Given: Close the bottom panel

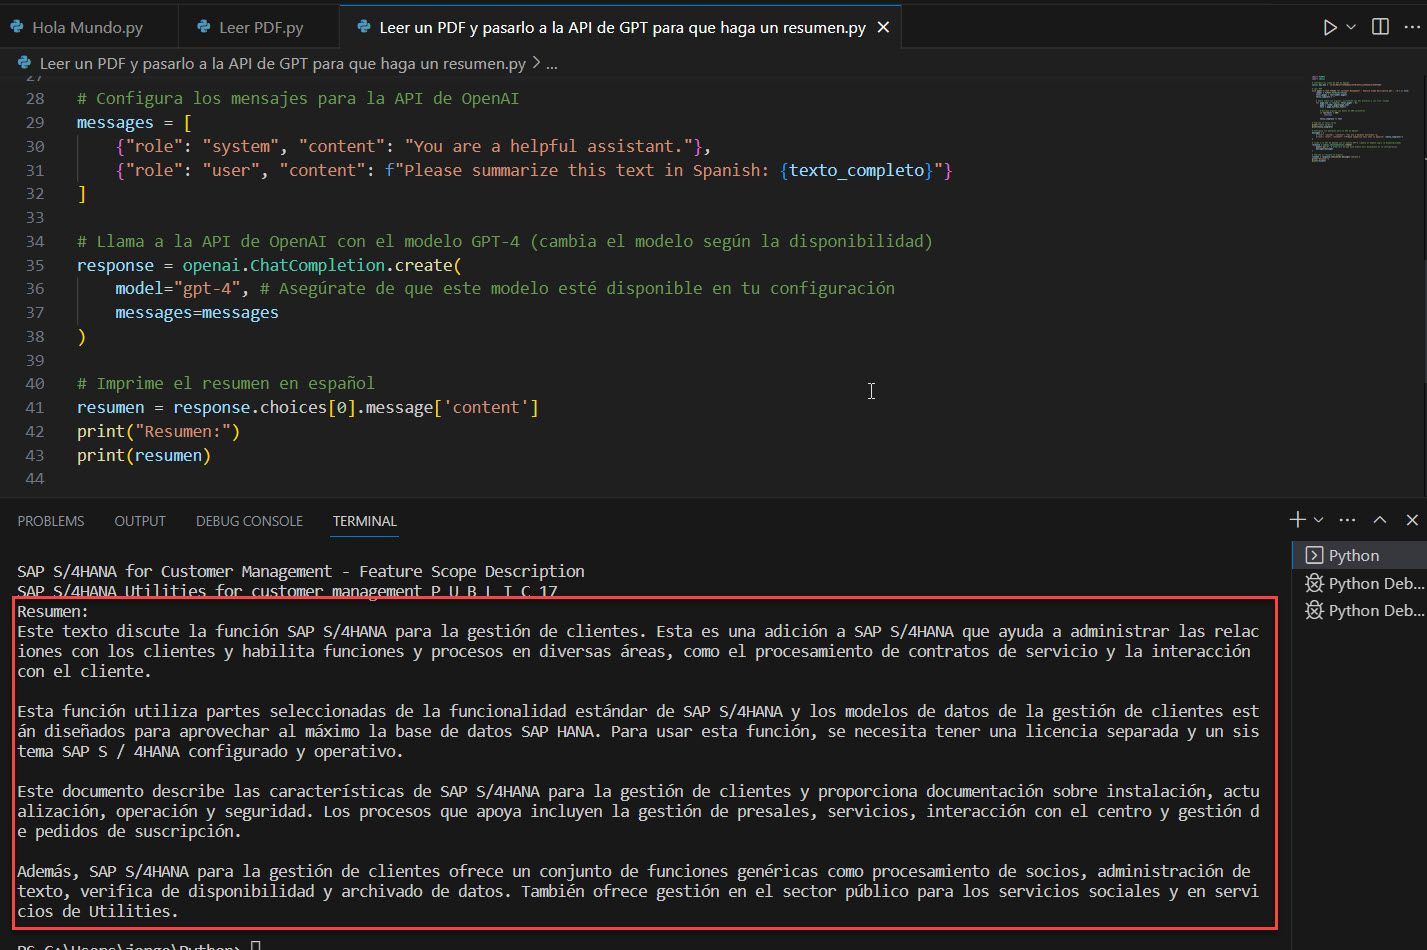Looking at the screenshot, I should pos(1412,520).
